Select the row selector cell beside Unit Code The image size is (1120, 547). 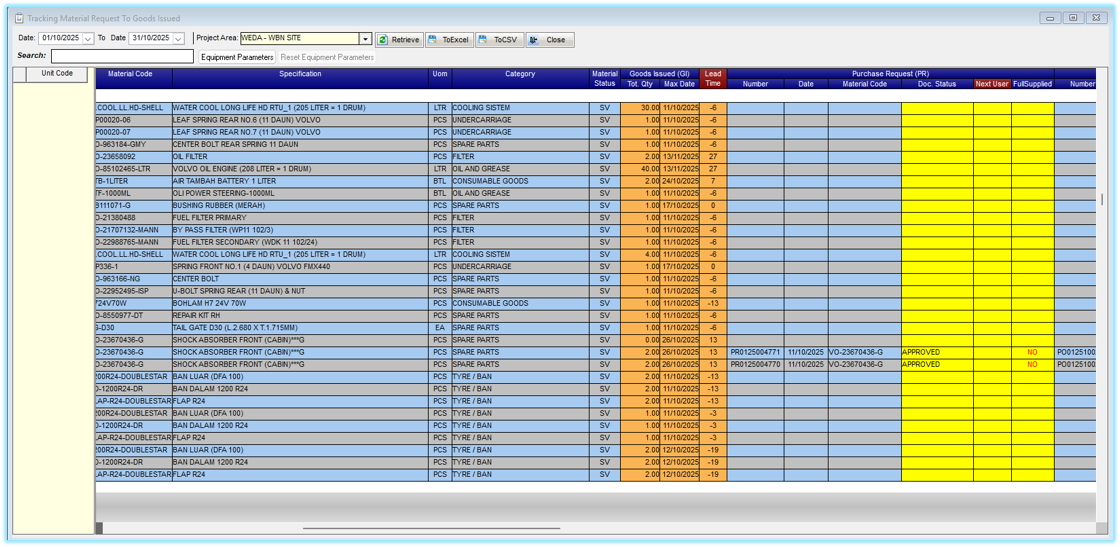pos(20,74)
